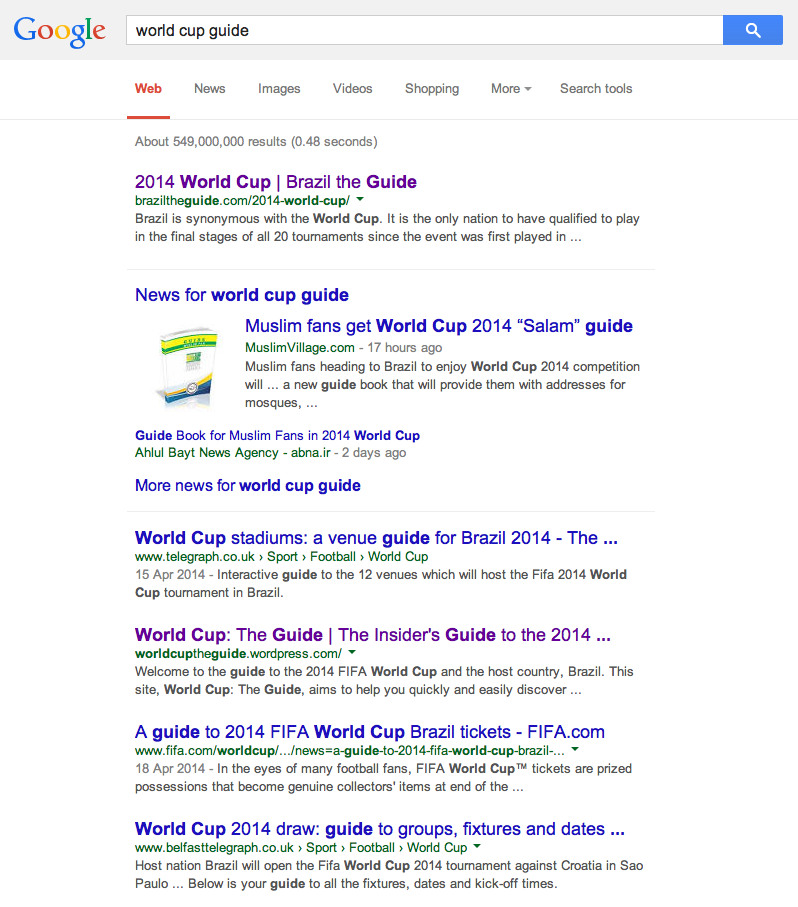Click the blue search magnifier button
Image resolution: width=798 pixels, height=907 pixels.
pyautogui.click(x=753, y=30)
